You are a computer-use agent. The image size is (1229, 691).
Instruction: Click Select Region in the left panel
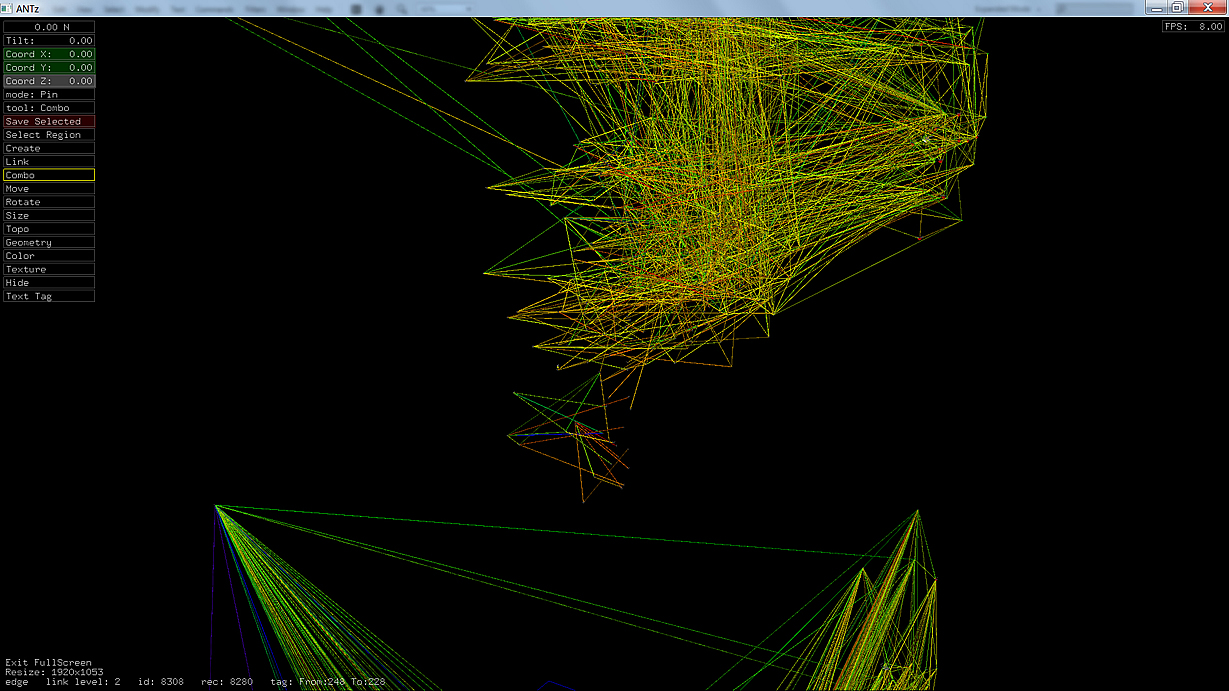(49, 135)
